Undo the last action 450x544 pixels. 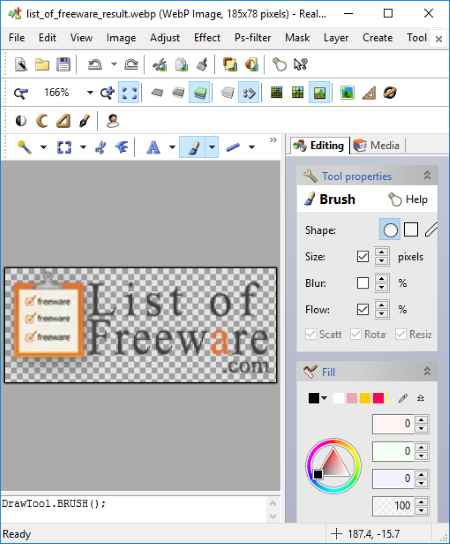click(95, 65)
